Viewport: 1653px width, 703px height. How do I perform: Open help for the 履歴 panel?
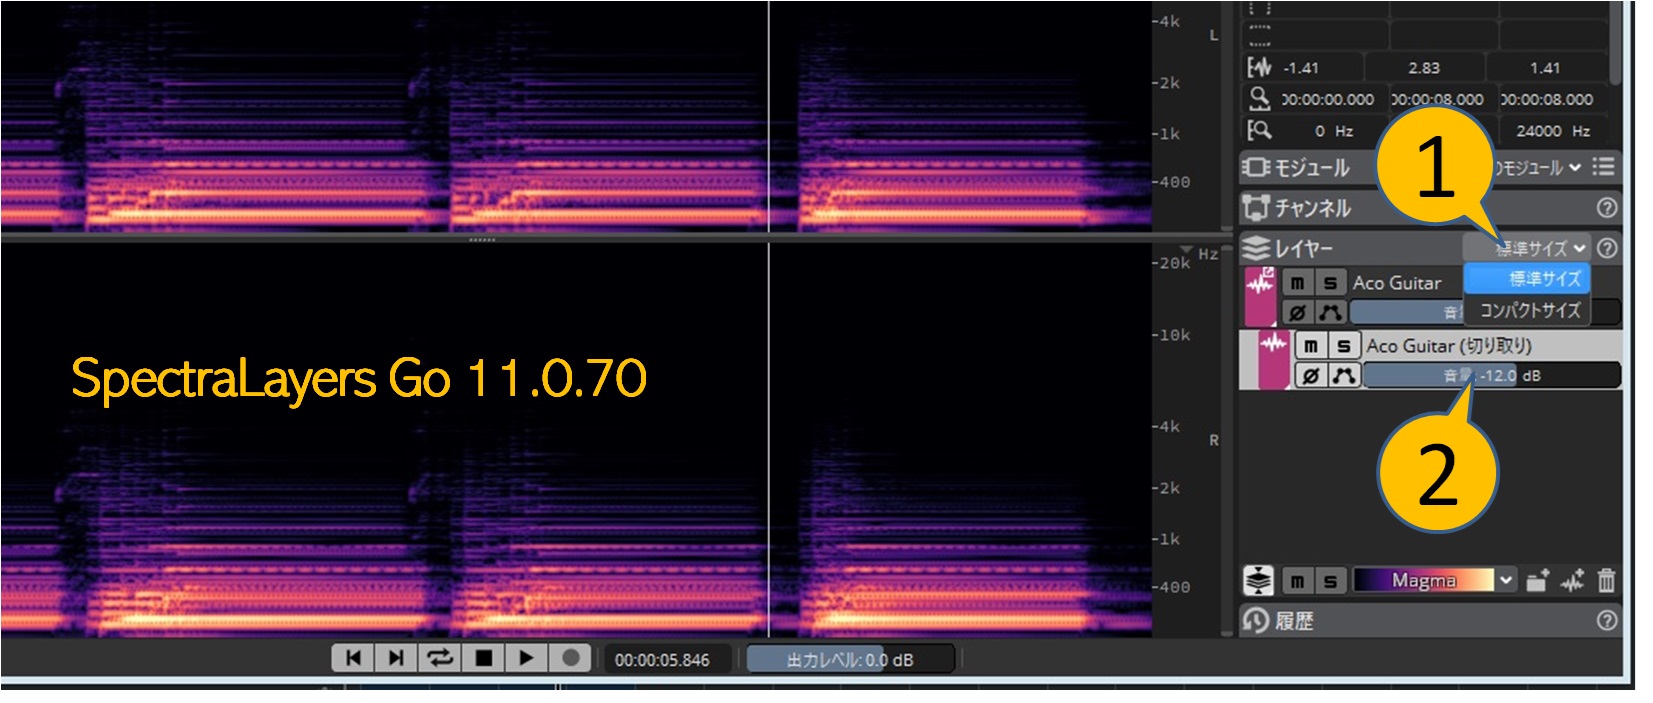pyautogui.click(x=1606, y=621)
